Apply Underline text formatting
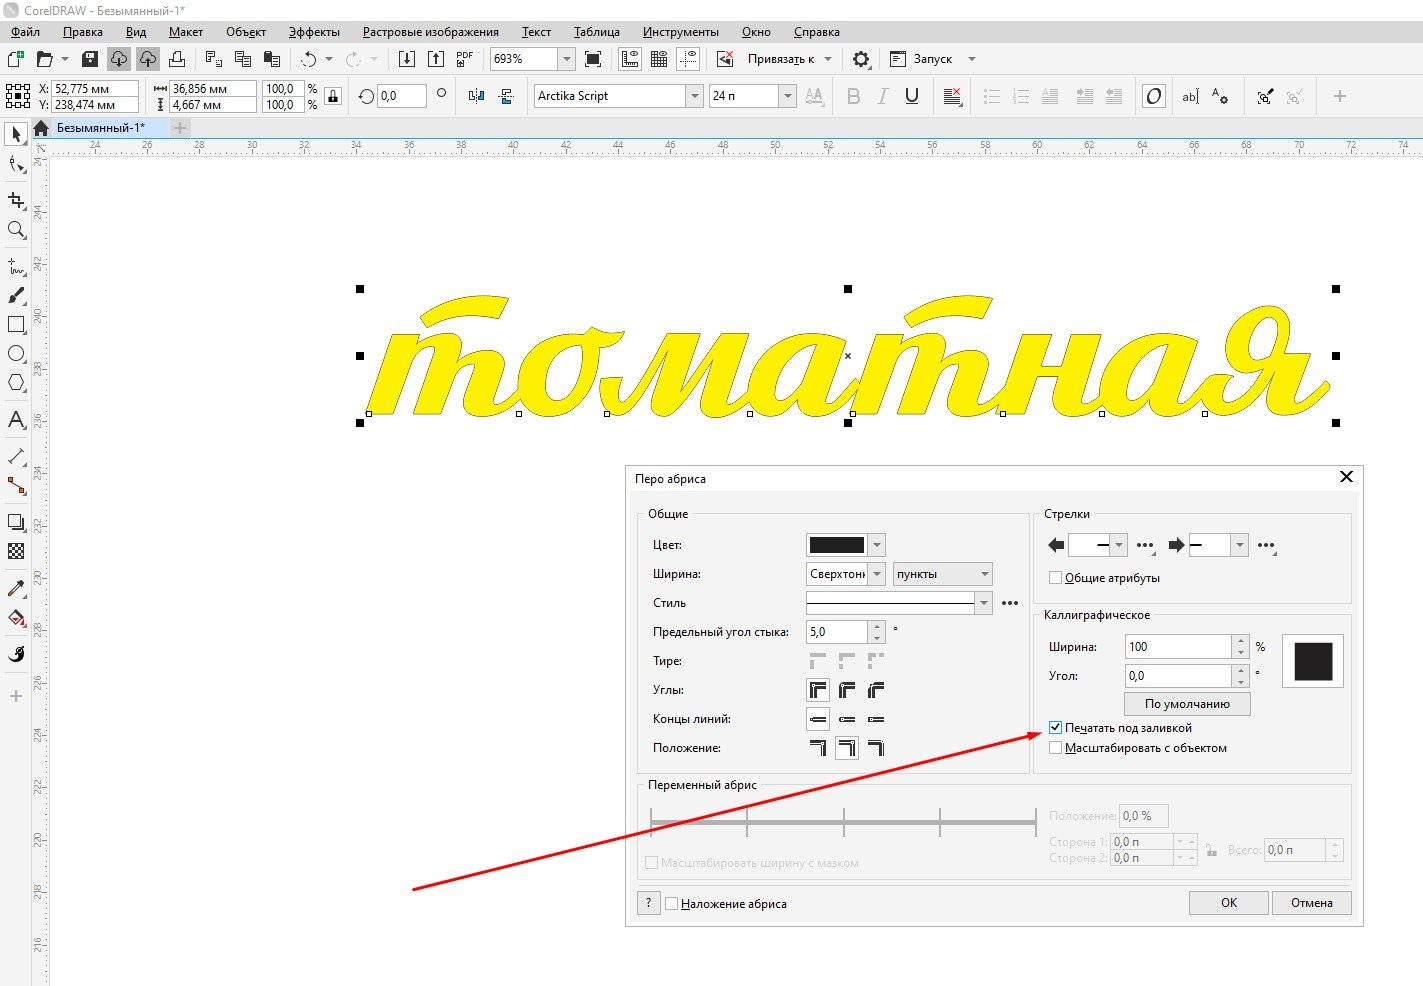Screen dimensions: 1423x986 tap(911, 96)
